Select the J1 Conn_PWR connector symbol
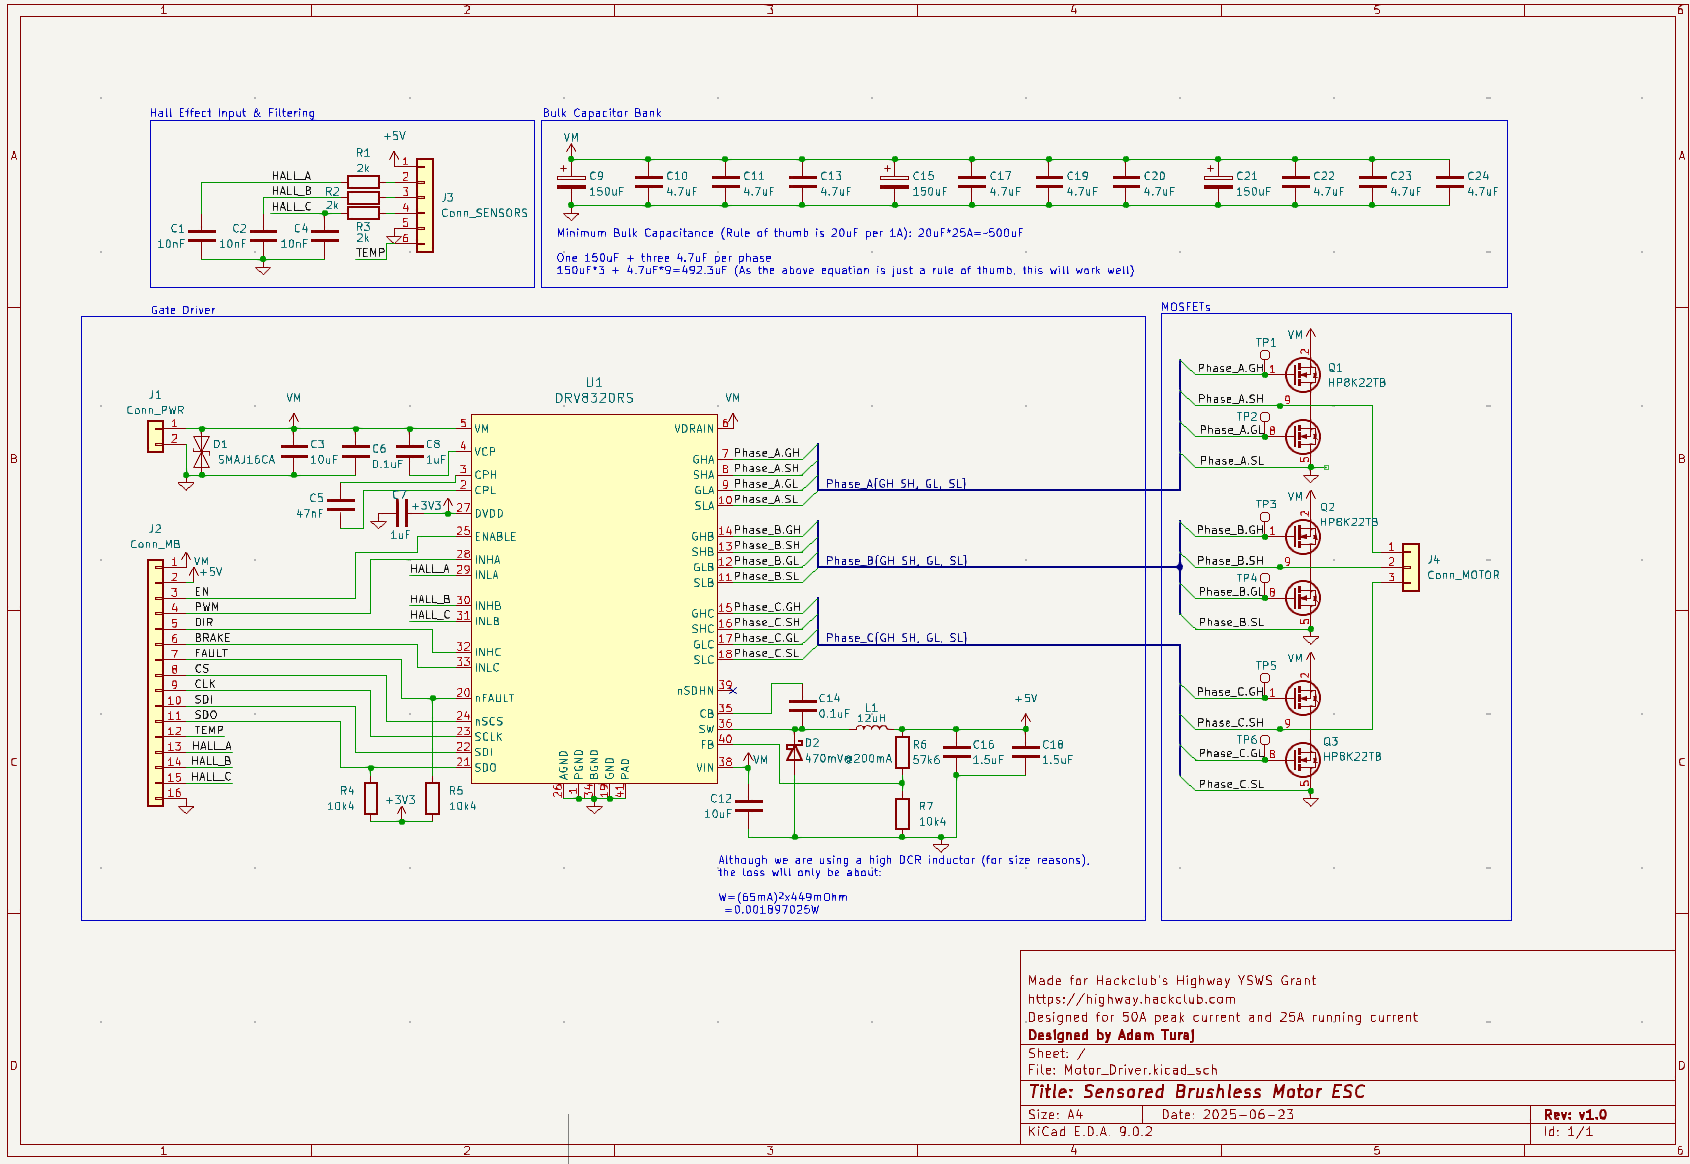The height and width of the screenshot is (1164, 1690). (x=155, y=437)
